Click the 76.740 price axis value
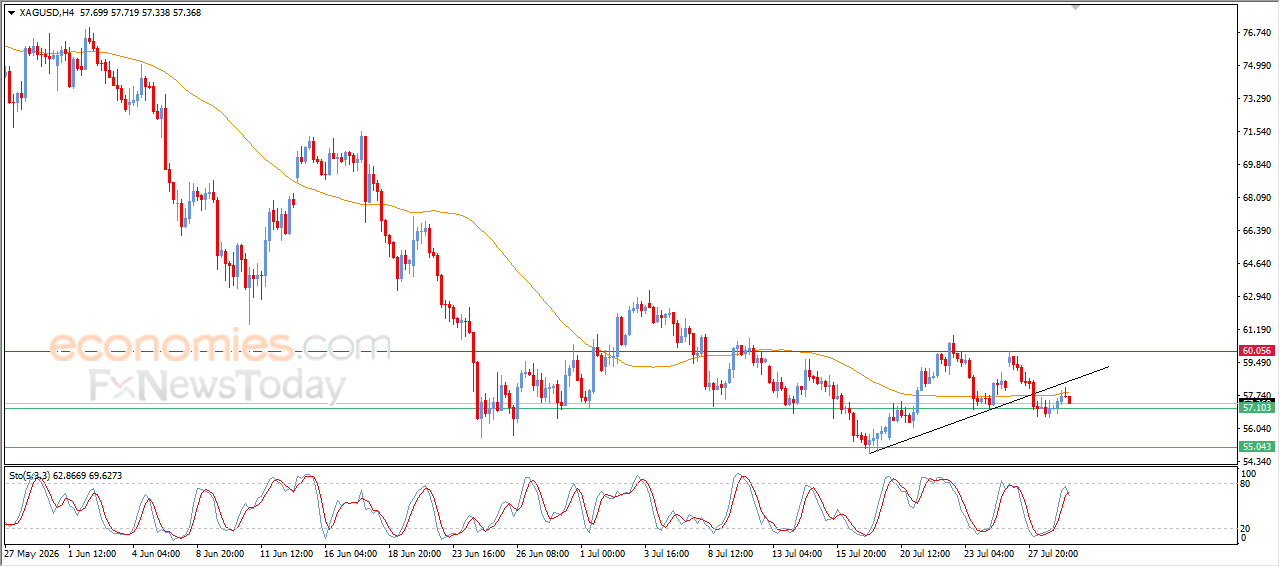 pos(1258,33)
